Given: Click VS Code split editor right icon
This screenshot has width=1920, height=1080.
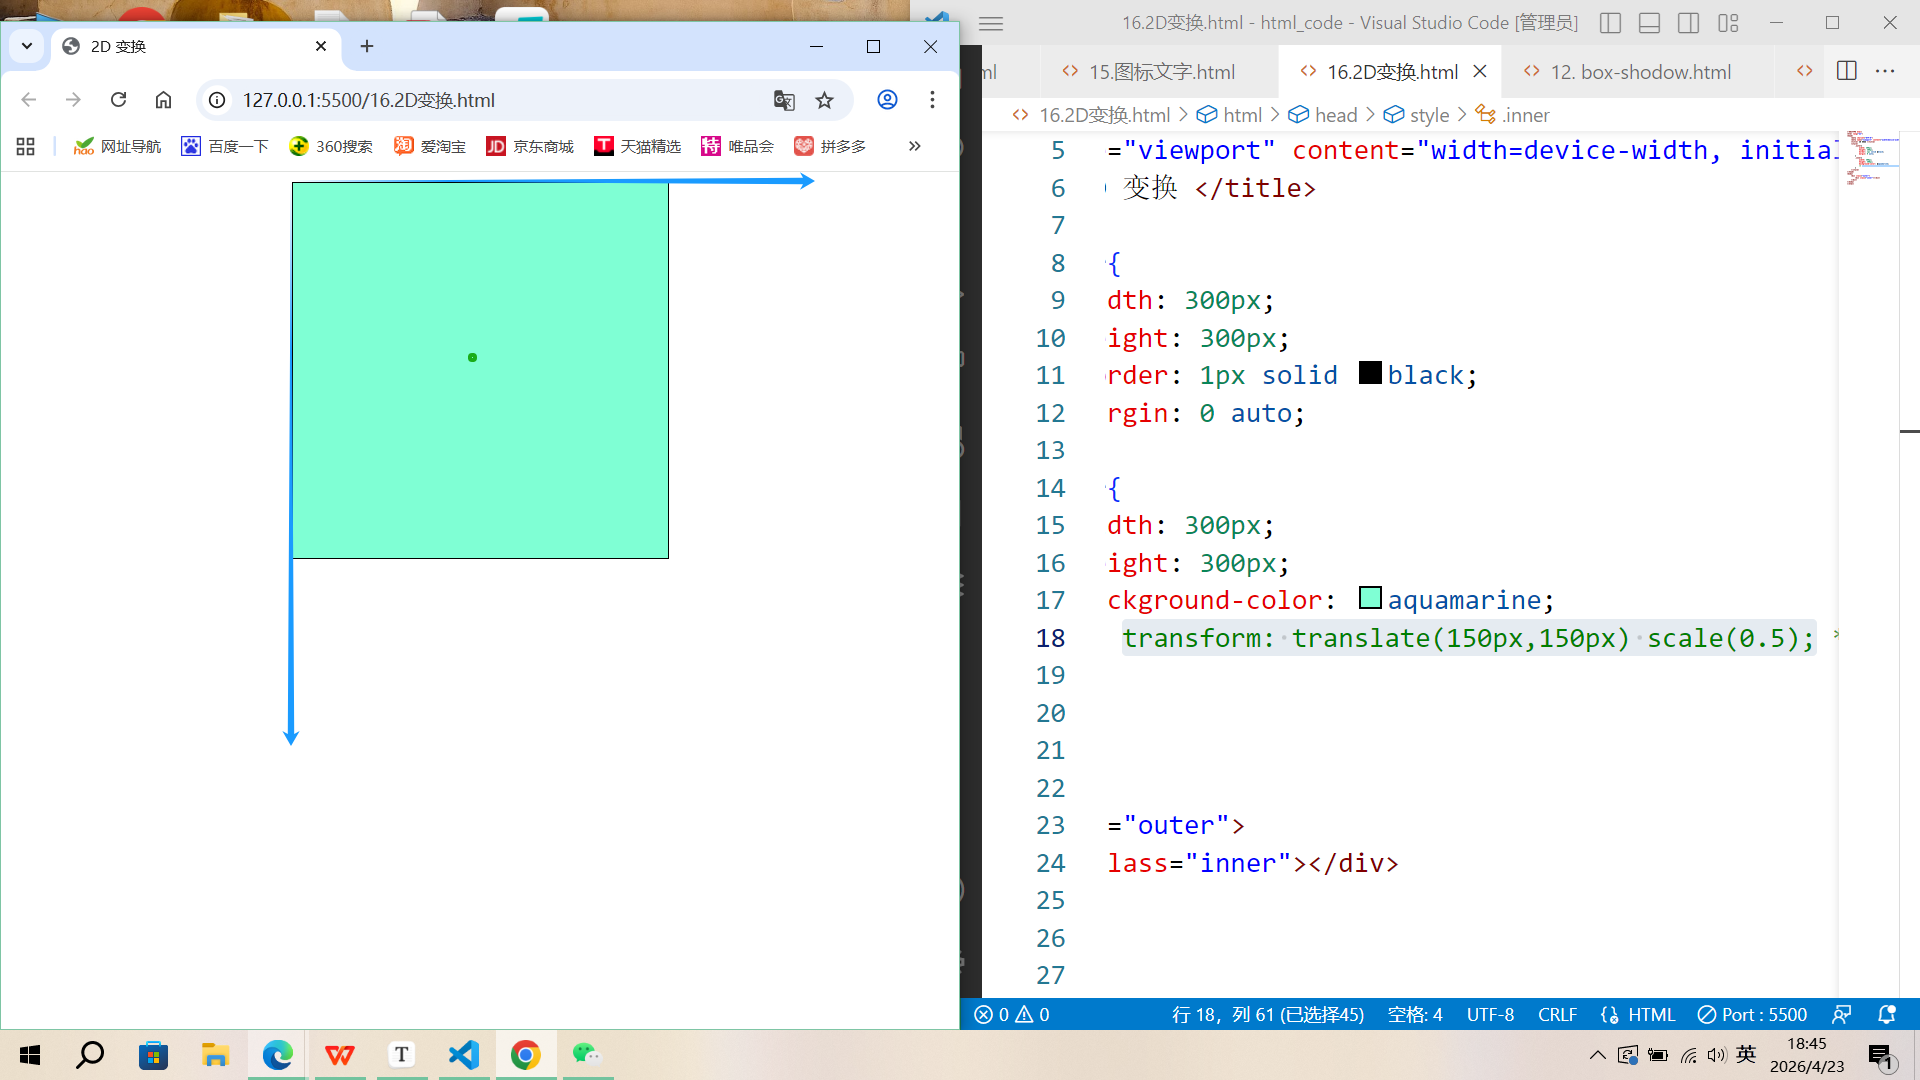Looking at the screenshot, I should point(1846,71).
